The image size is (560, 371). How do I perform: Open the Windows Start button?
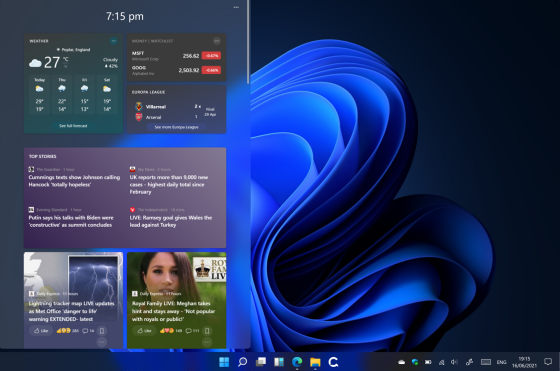(x=224, y=362)
